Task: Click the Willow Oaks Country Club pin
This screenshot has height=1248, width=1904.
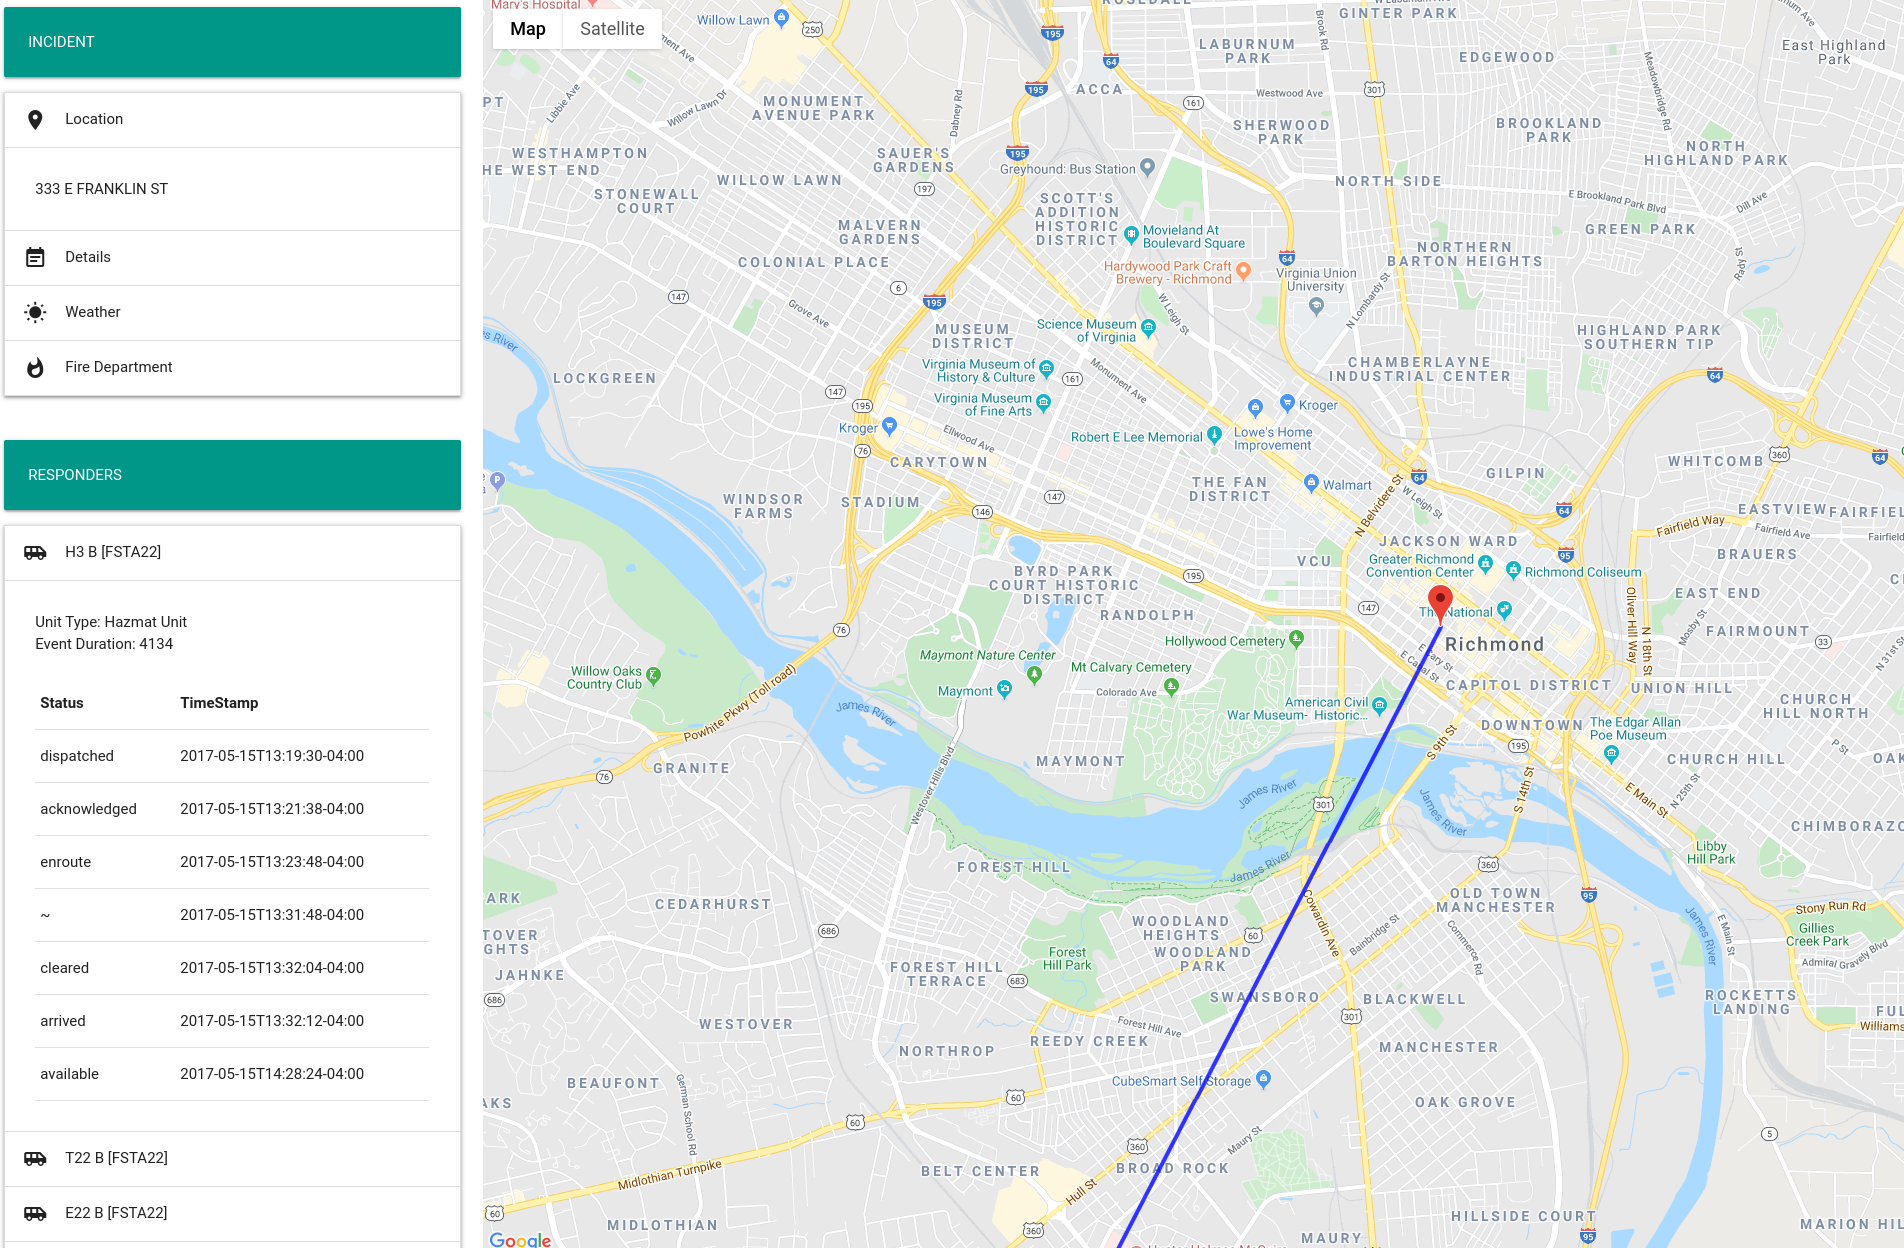Action: coord(653,675)
